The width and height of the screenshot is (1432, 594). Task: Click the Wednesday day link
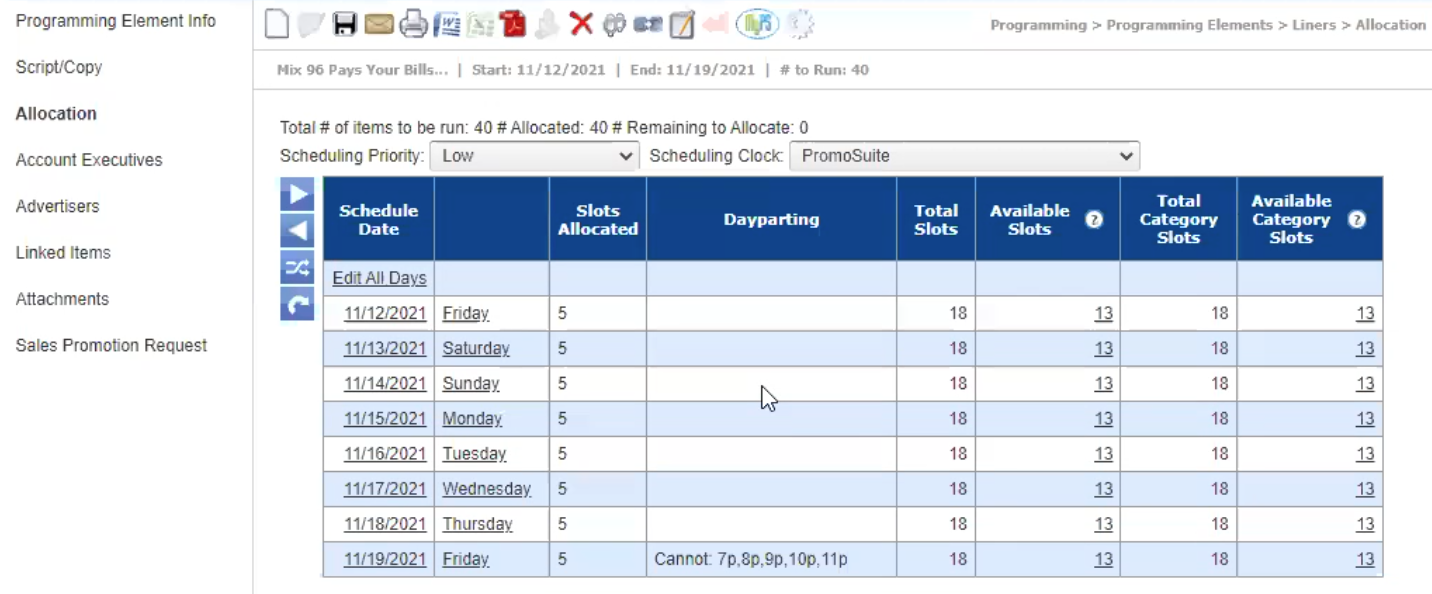[487, 489]
